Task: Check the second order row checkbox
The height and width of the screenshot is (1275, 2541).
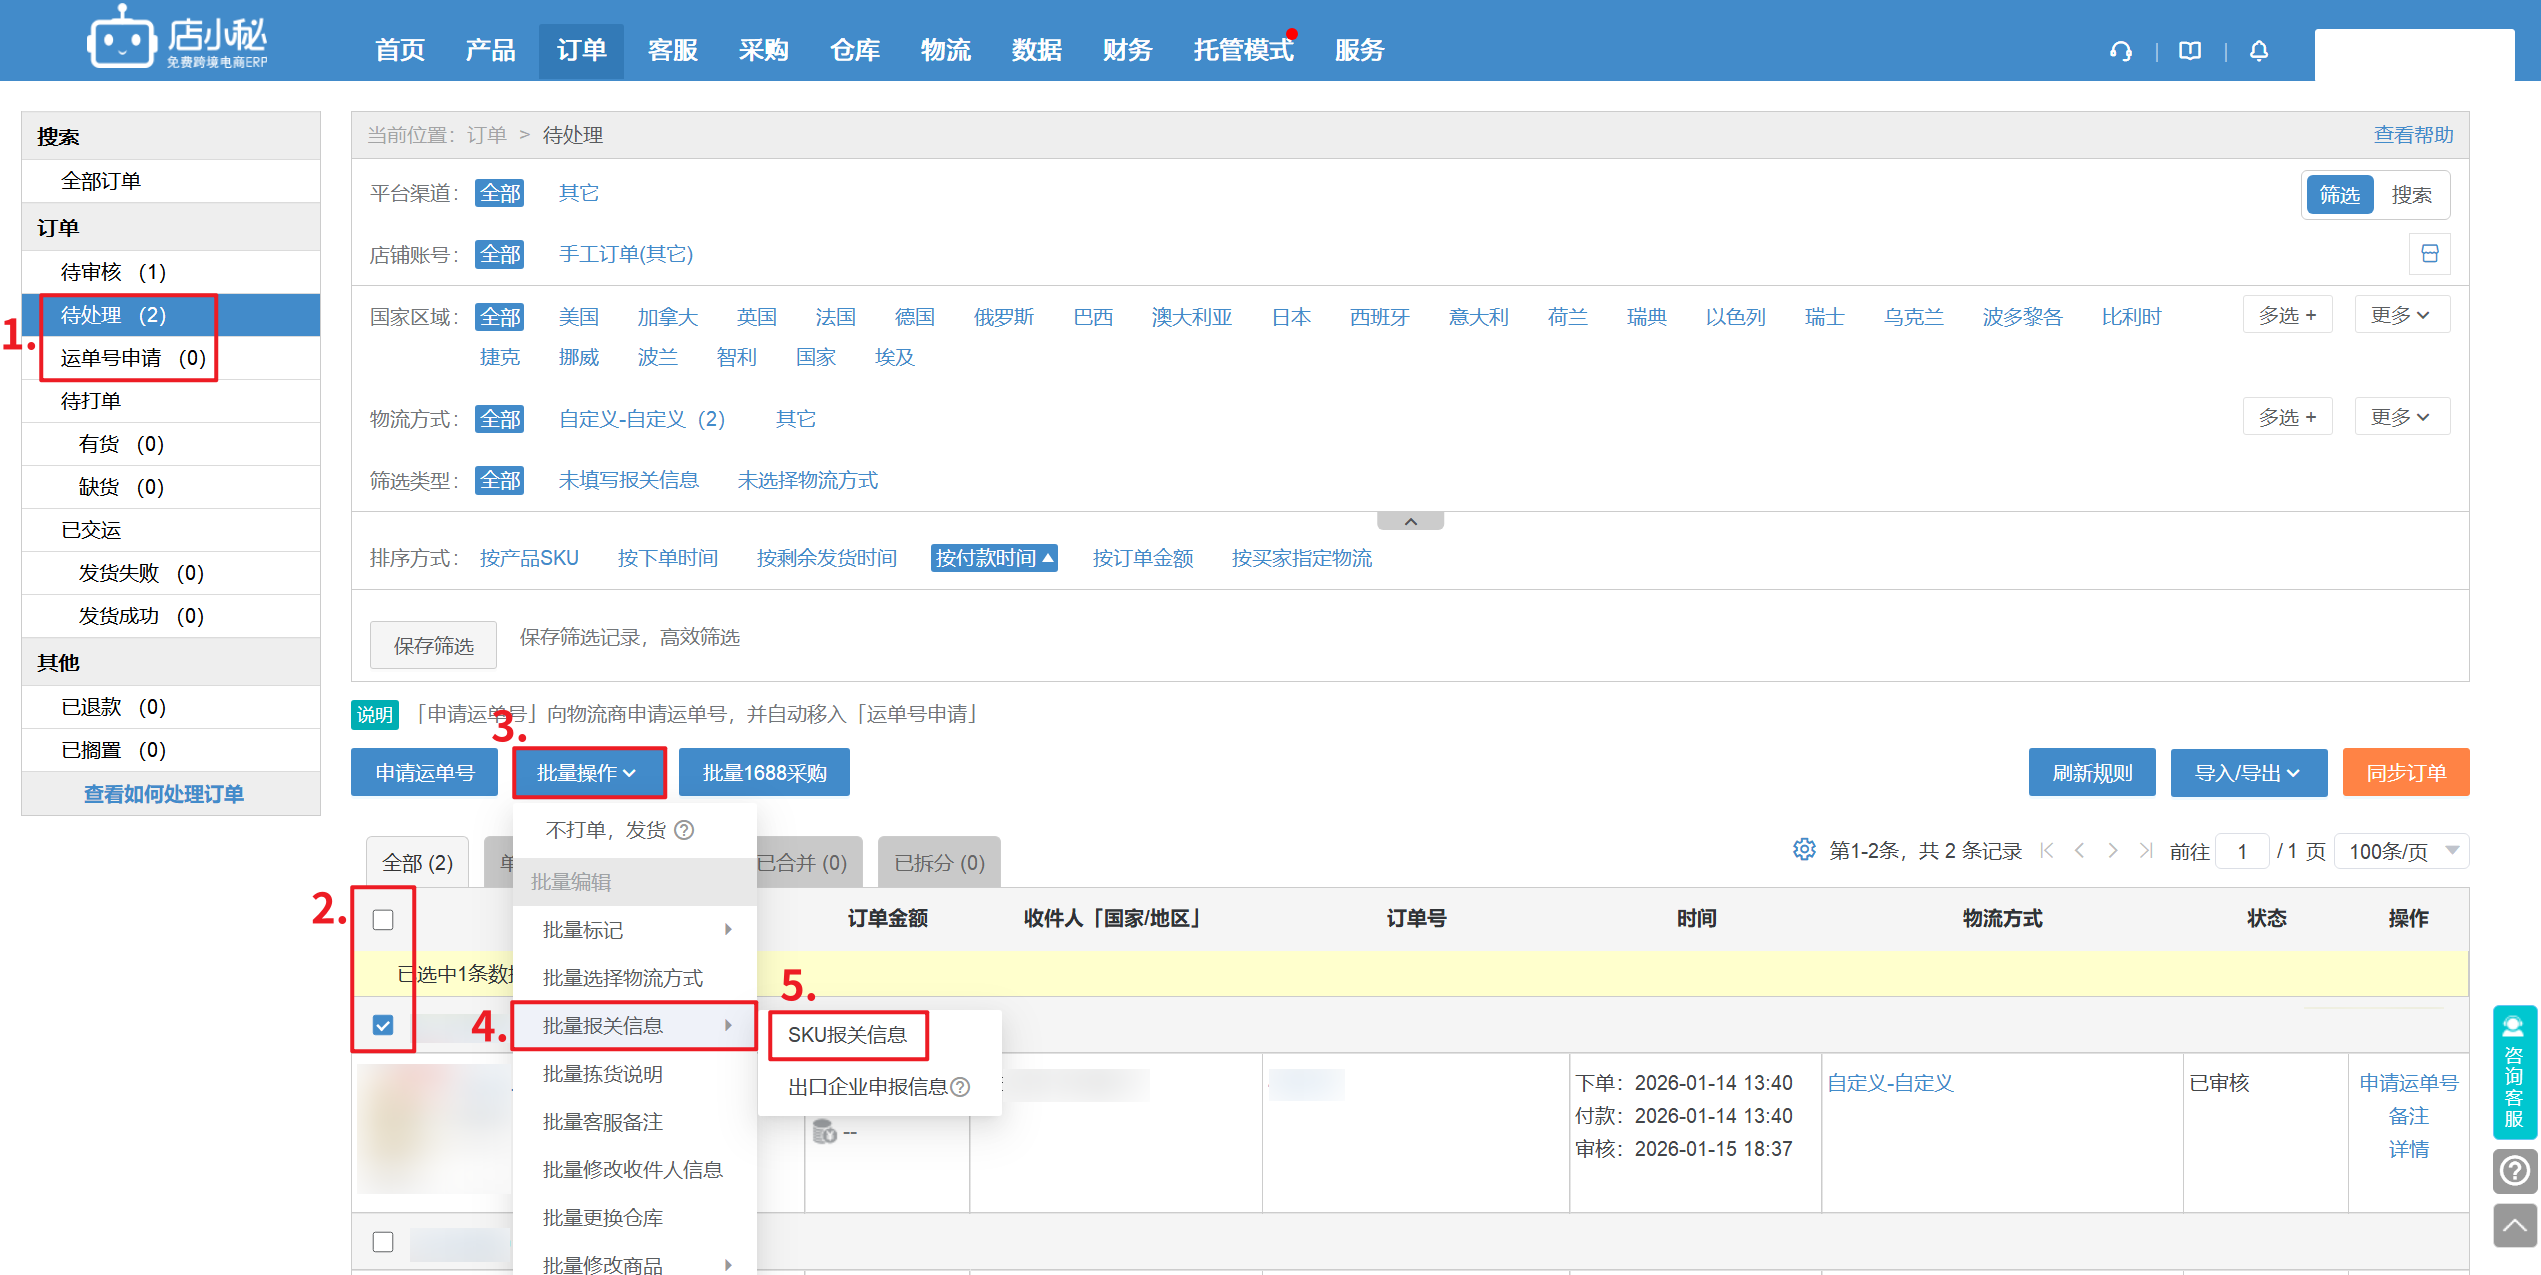Action: [x=383, y=1242]
